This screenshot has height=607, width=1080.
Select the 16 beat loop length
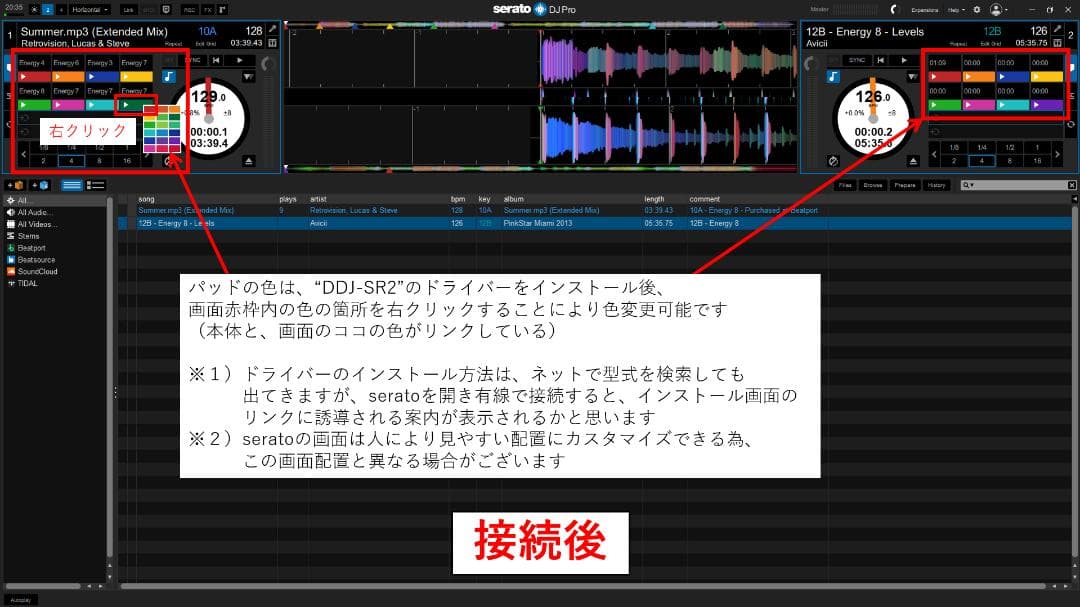127,160
